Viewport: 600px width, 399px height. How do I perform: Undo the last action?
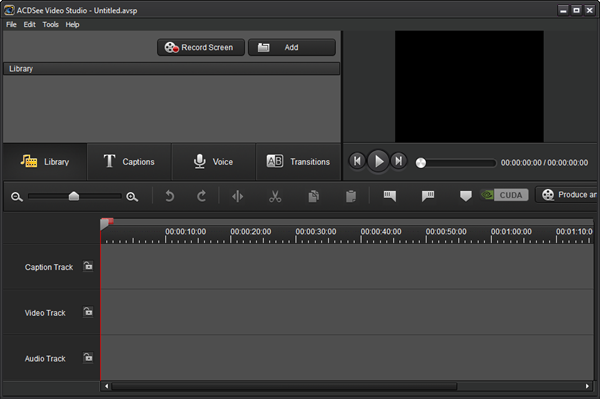coord(170,196)
